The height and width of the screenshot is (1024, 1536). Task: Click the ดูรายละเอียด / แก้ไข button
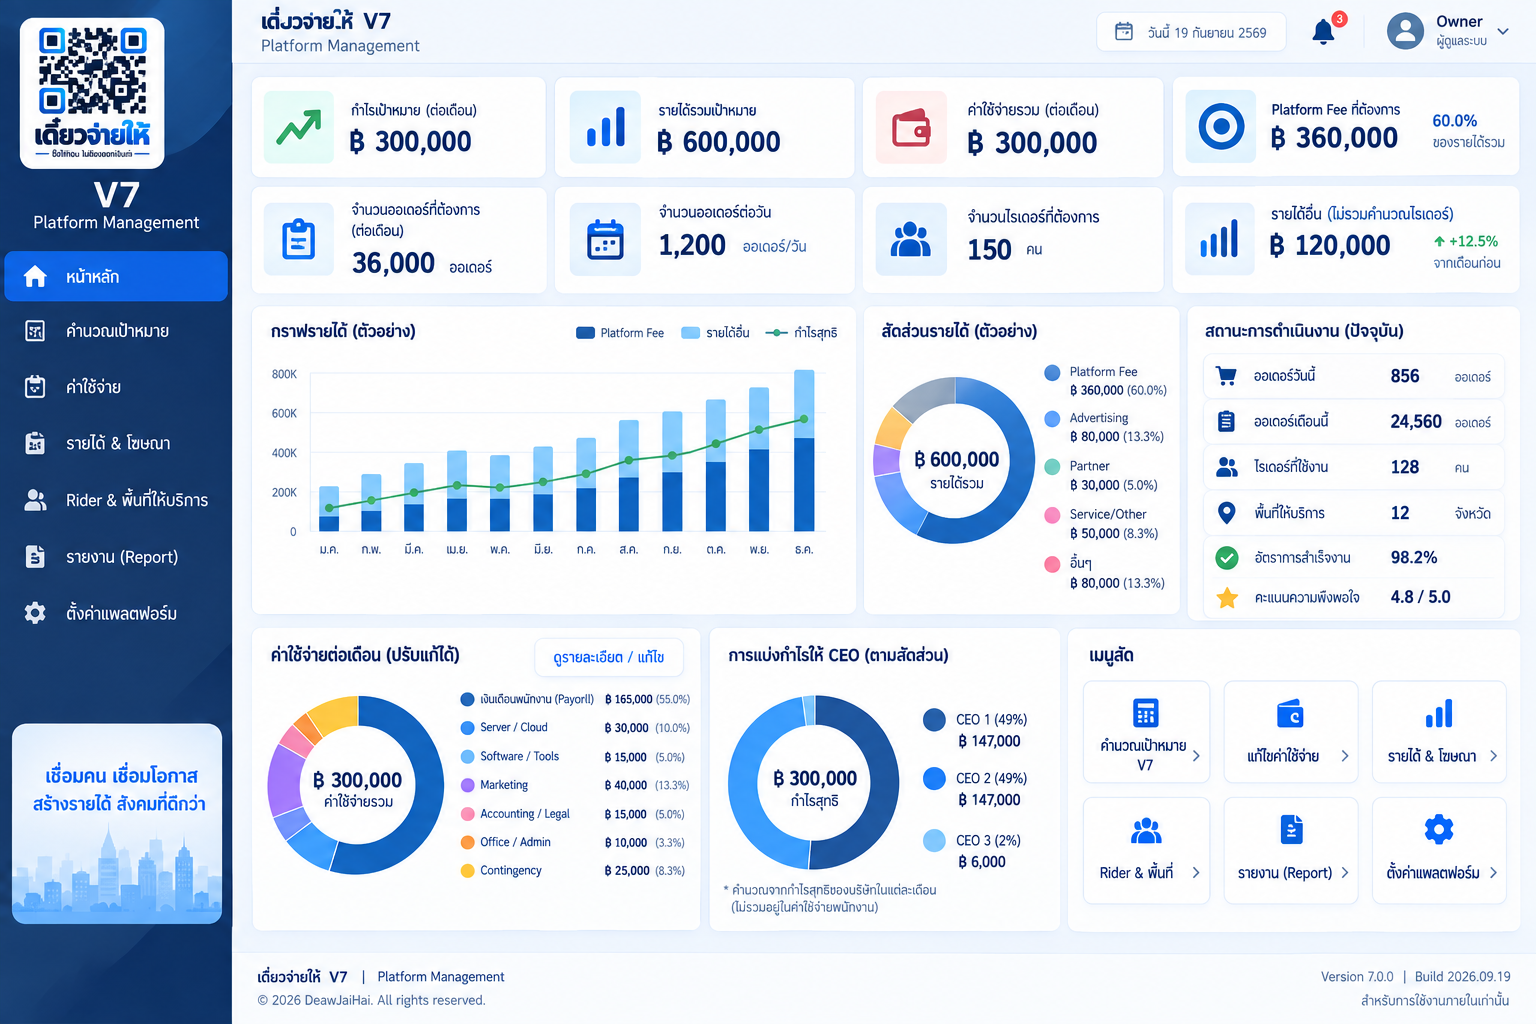coord(609,657)
